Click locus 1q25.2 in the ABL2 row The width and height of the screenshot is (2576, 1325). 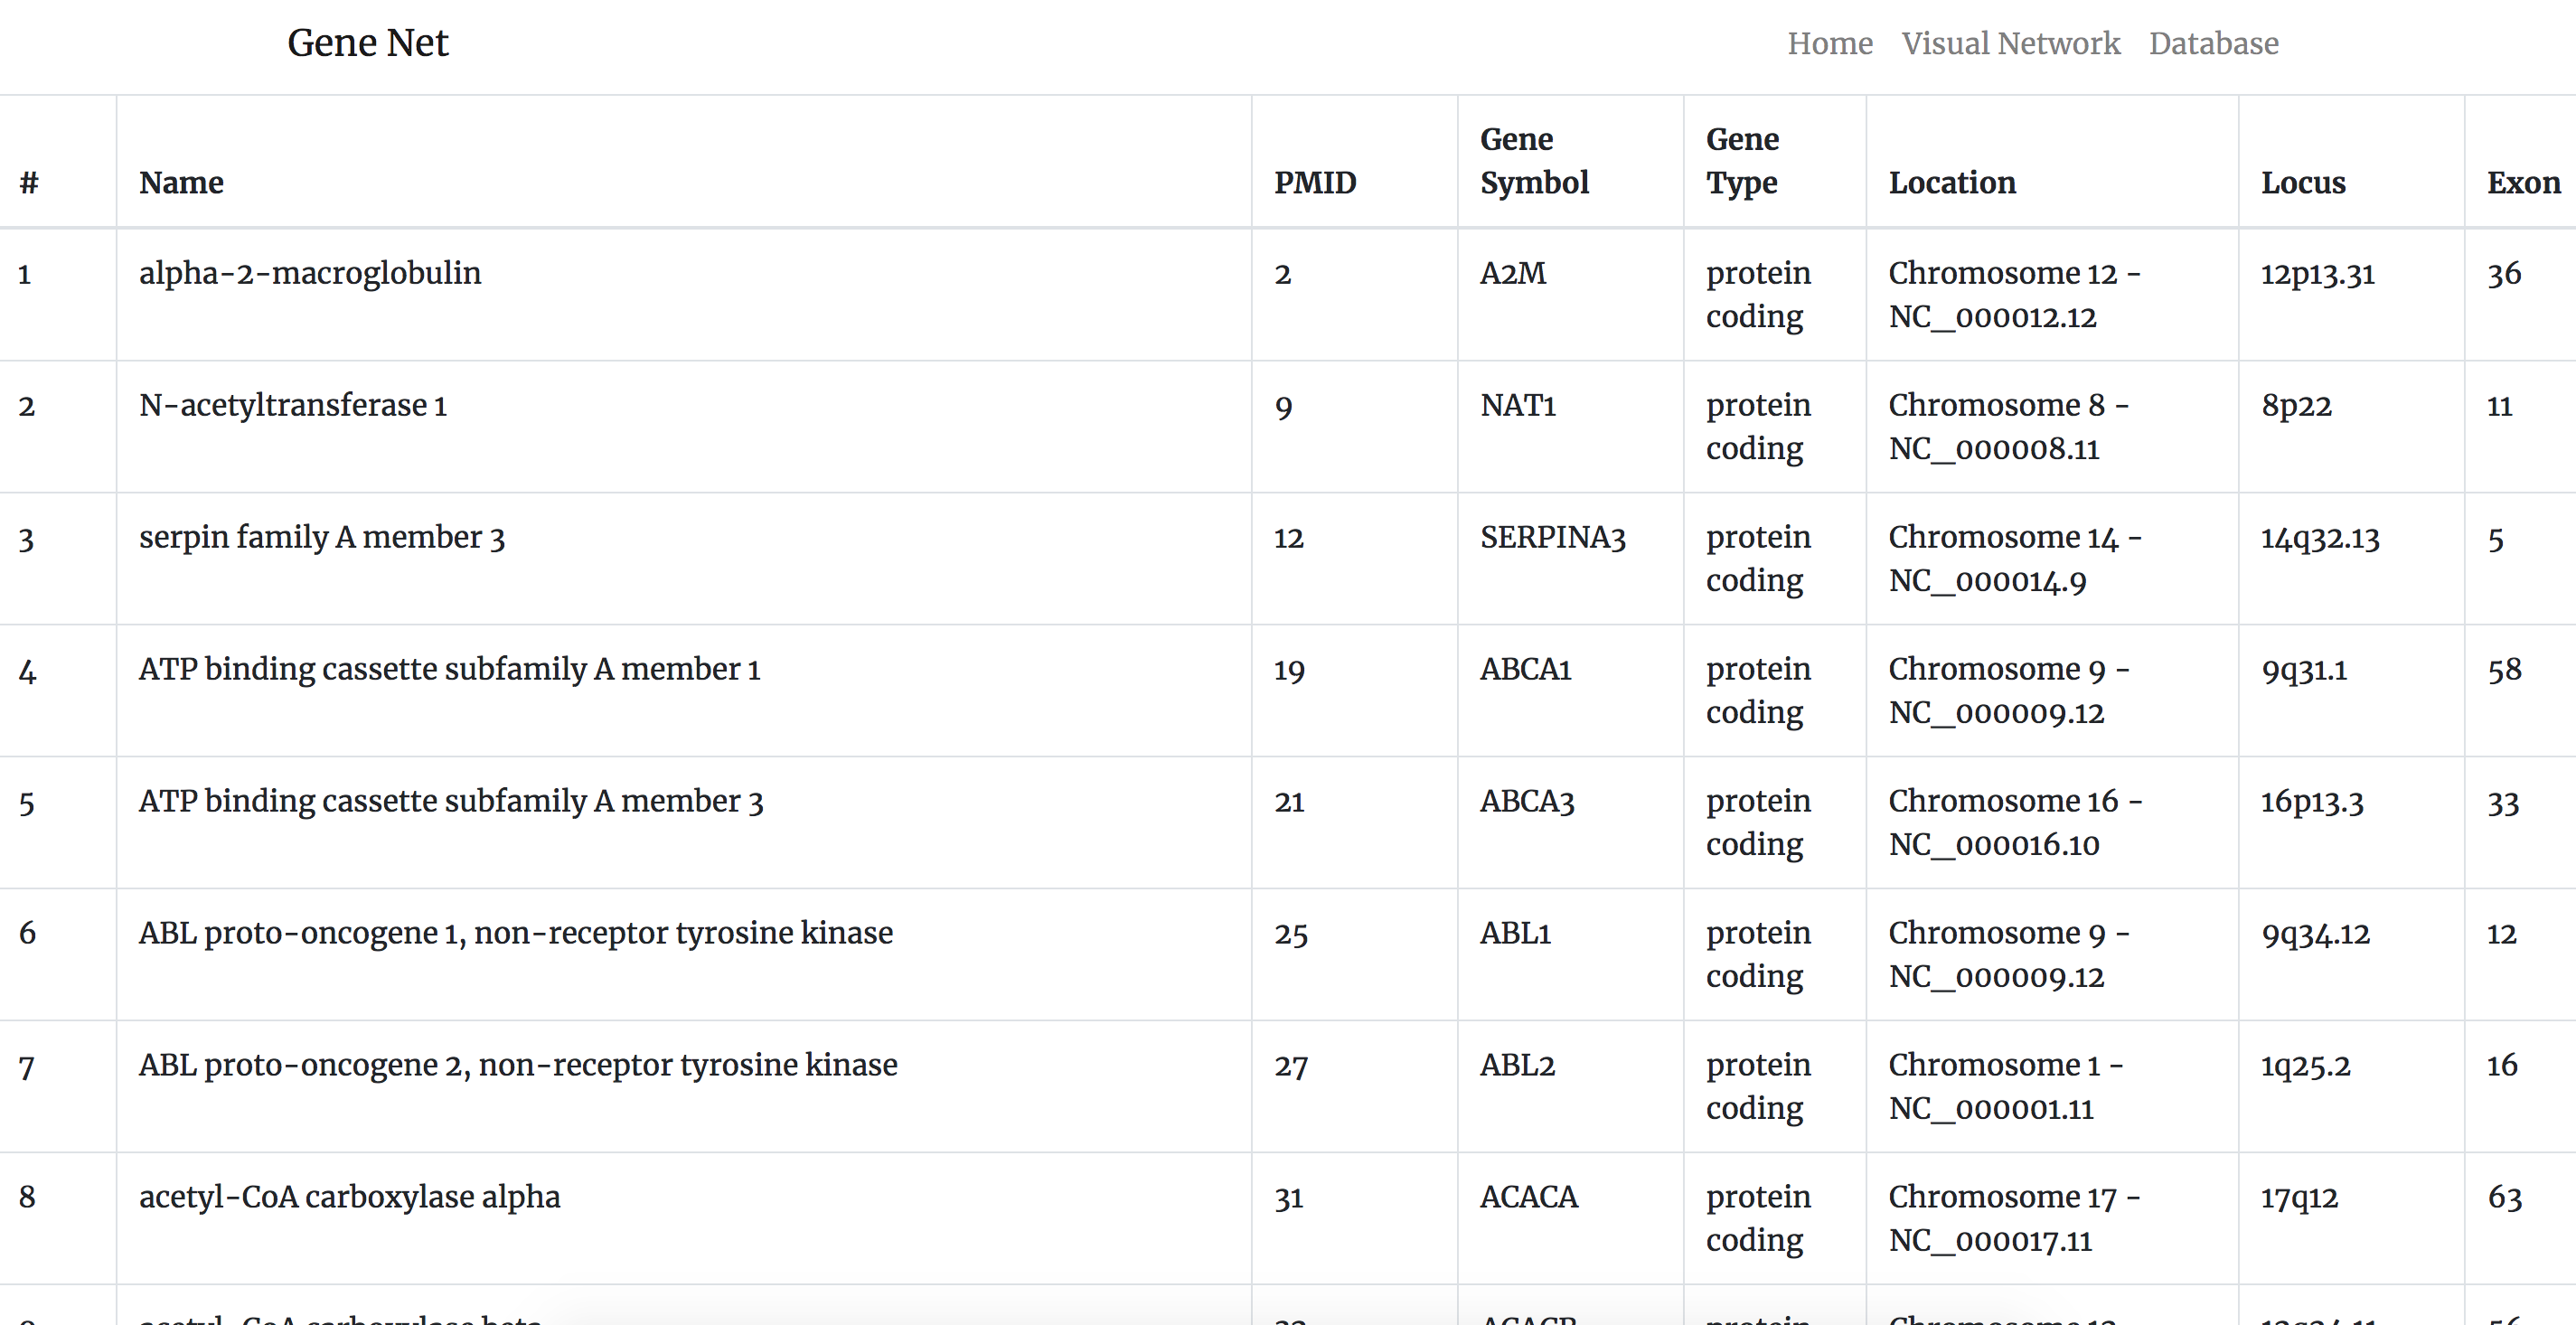pos(2305,1066)
